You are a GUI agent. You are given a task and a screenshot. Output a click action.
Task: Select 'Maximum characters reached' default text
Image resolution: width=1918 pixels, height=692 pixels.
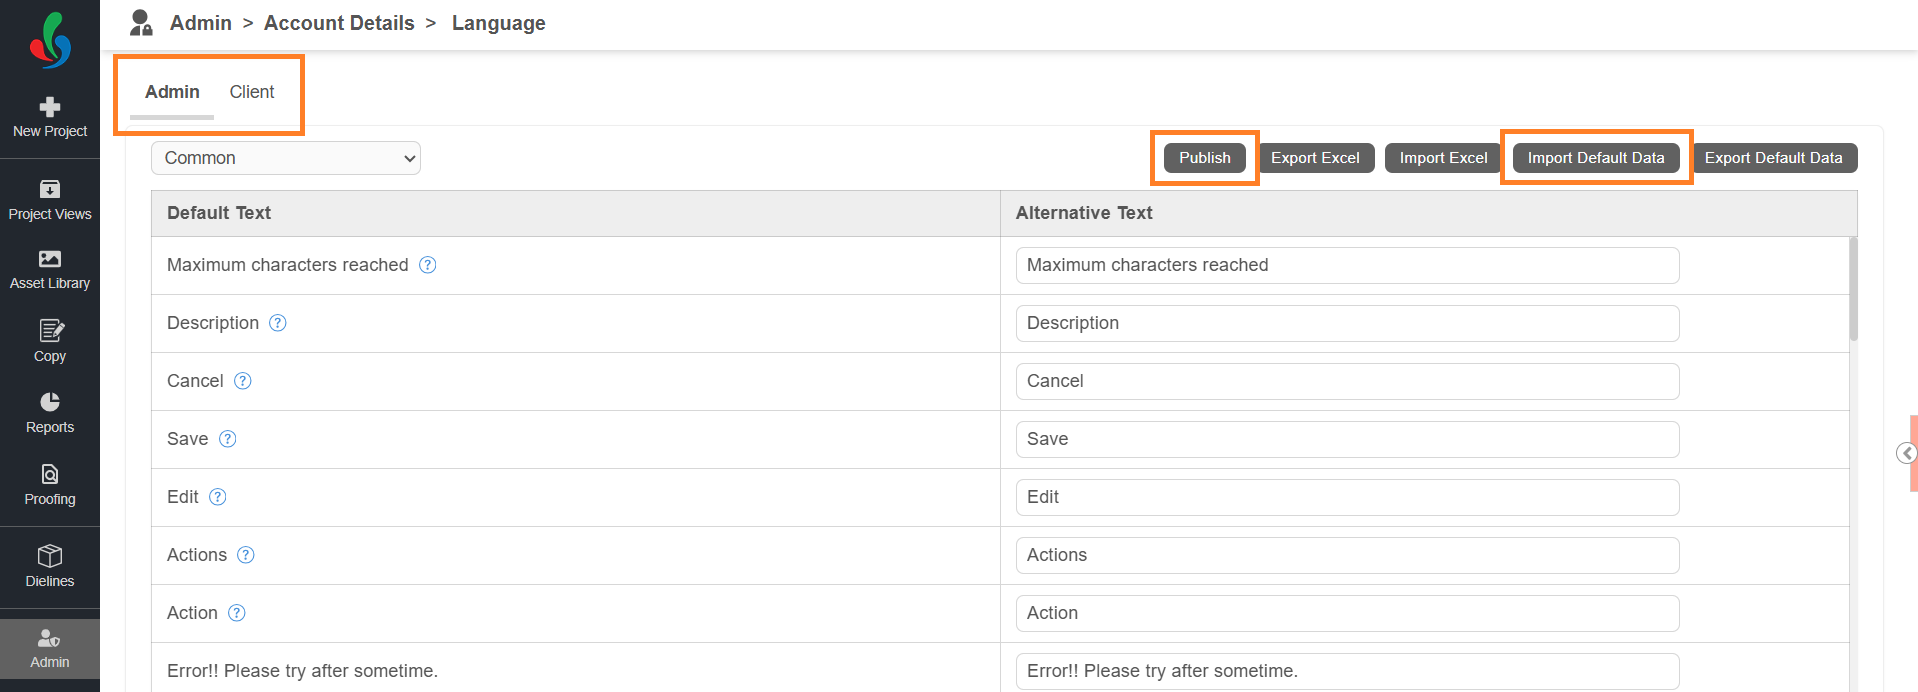[288, 265]
